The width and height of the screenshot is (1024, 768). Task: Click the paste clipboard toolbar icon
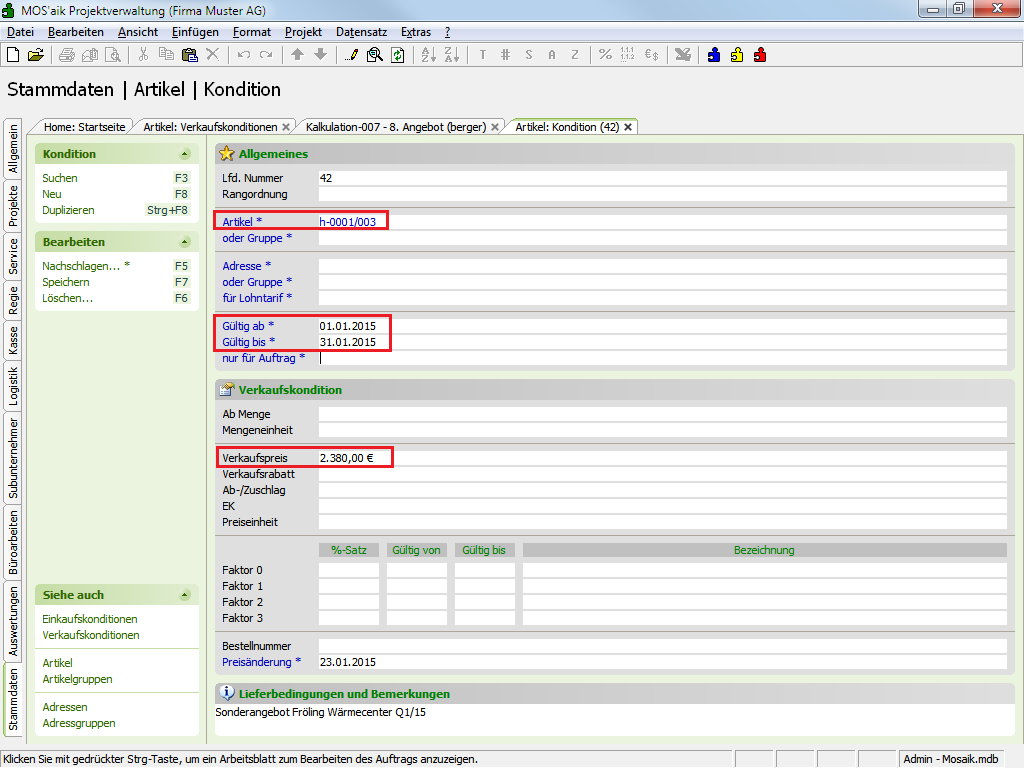pos(189,55)
